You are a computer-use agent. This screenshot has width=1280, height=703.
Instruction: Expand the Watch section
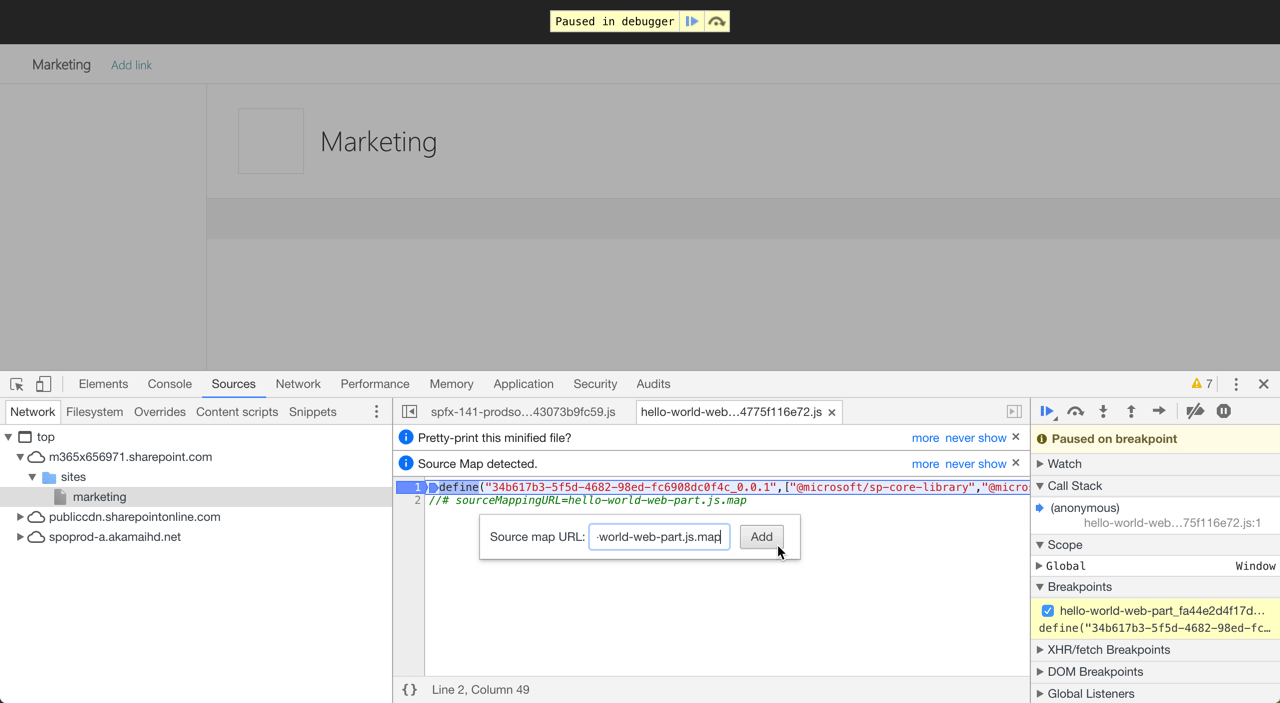point(1040,464)
